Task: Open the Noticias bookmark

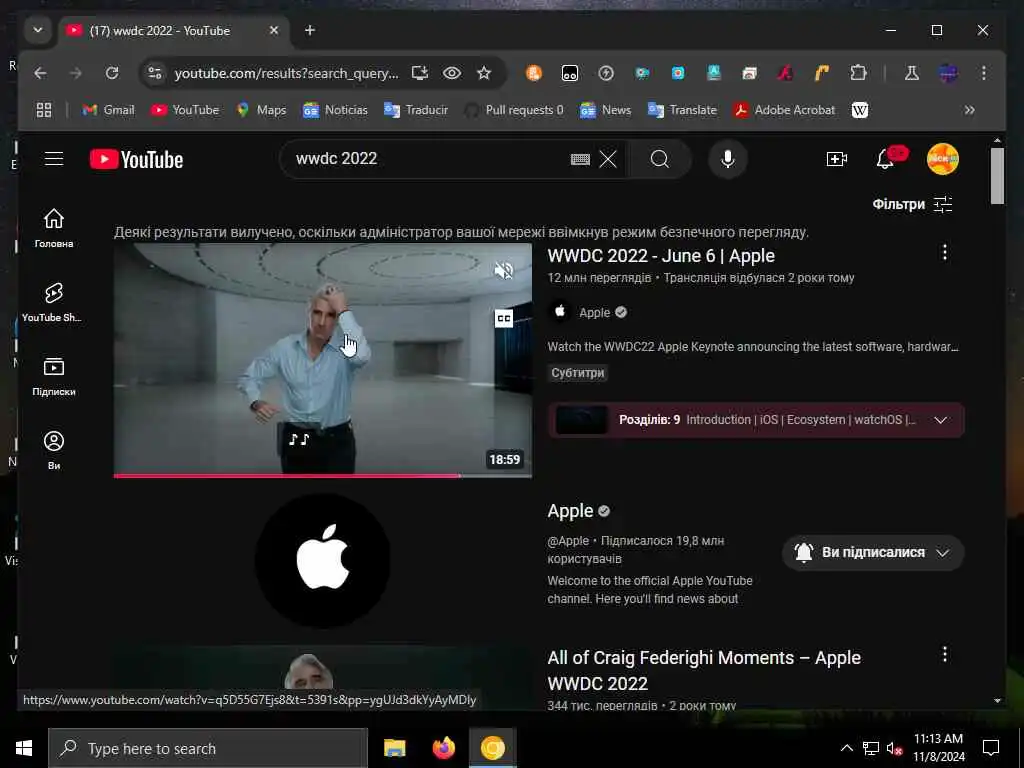Action: 335,110
